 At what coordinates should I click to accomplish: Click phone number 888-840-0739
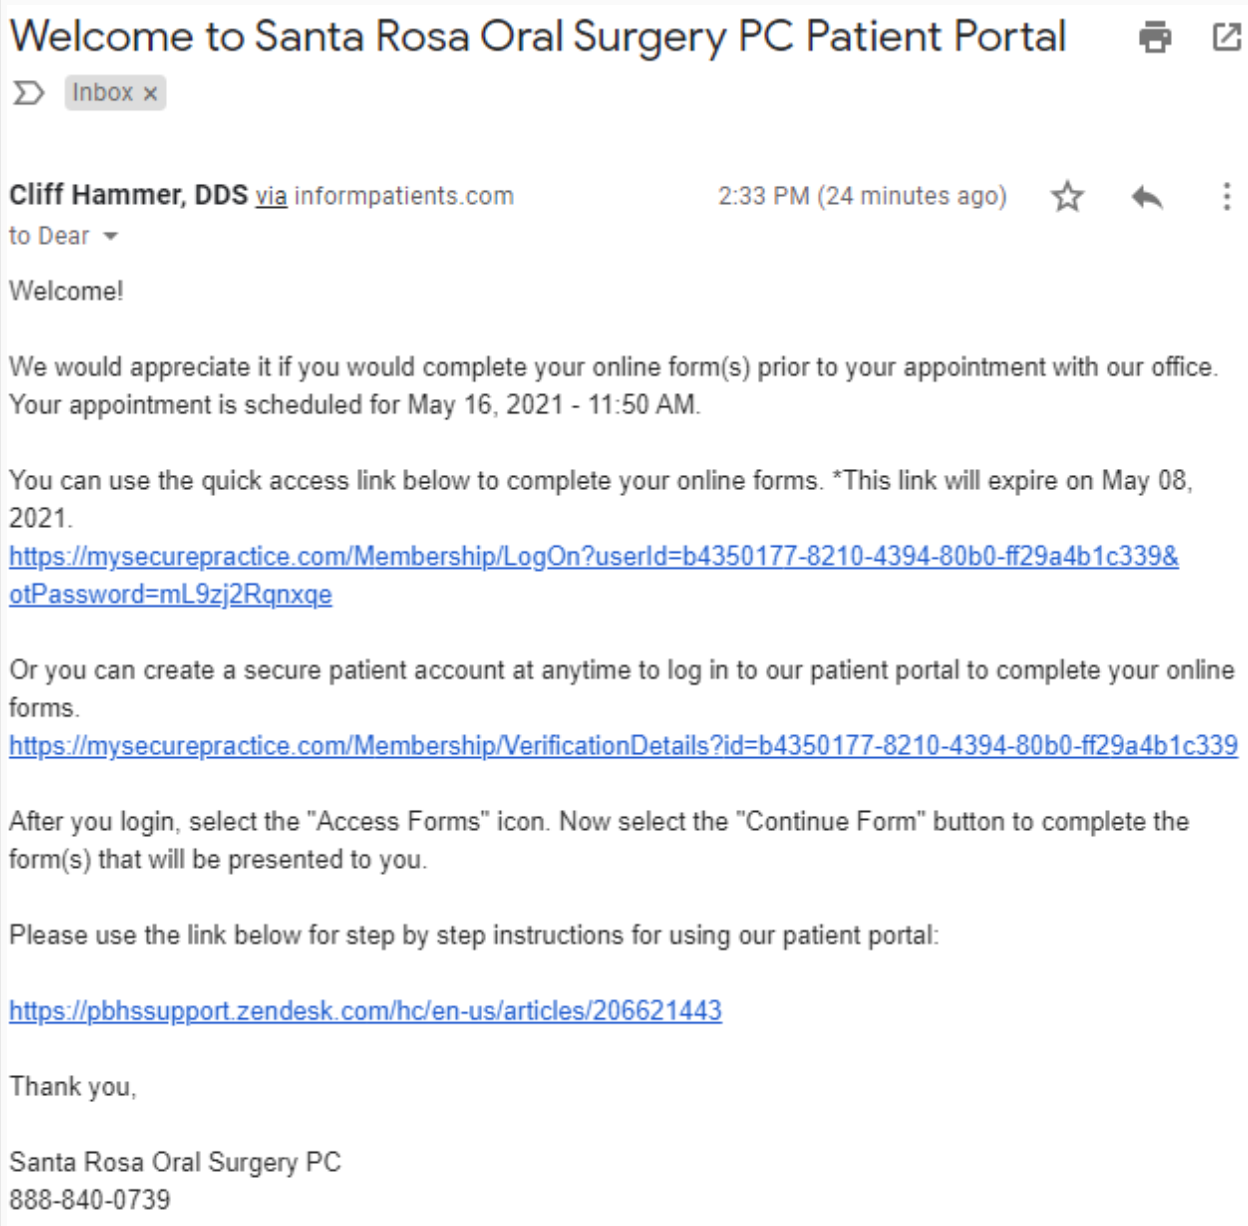click(90, 1199)
